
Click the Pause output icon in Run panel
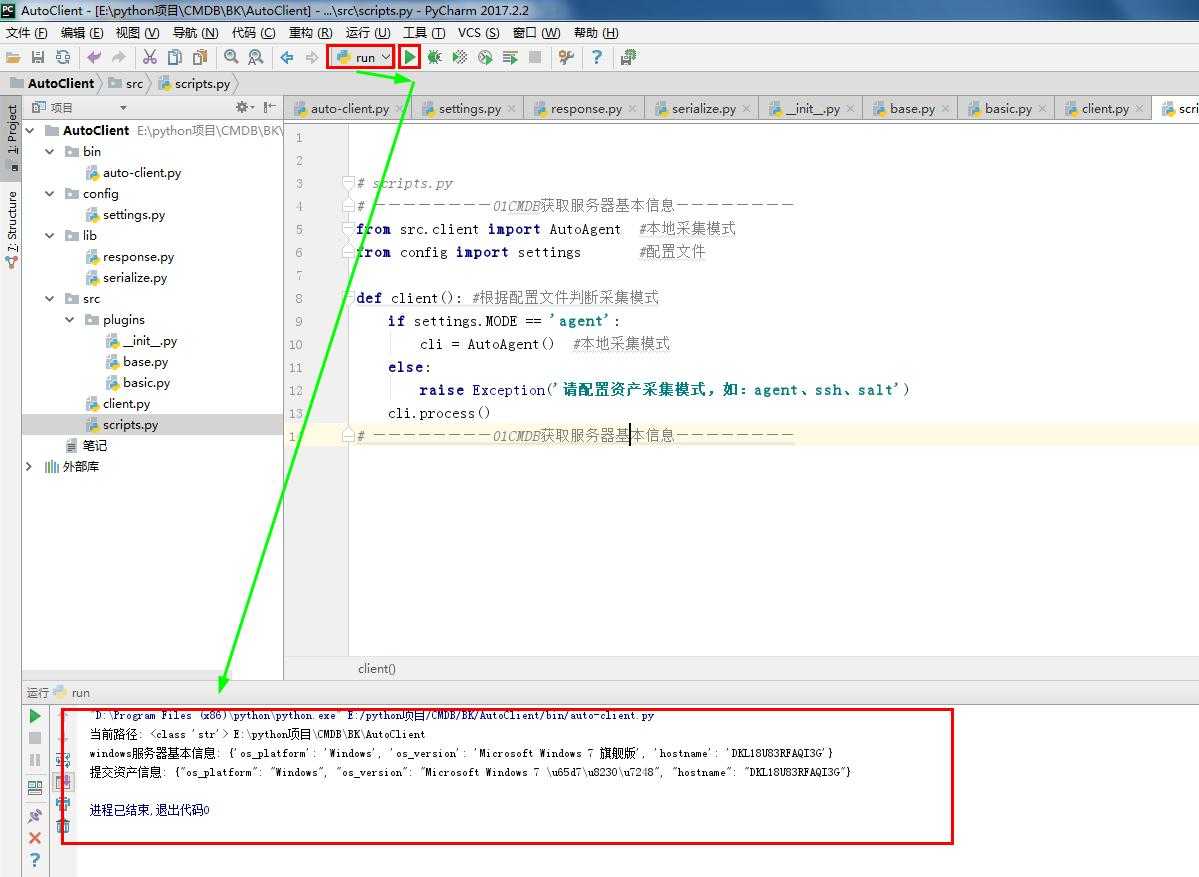35,760
